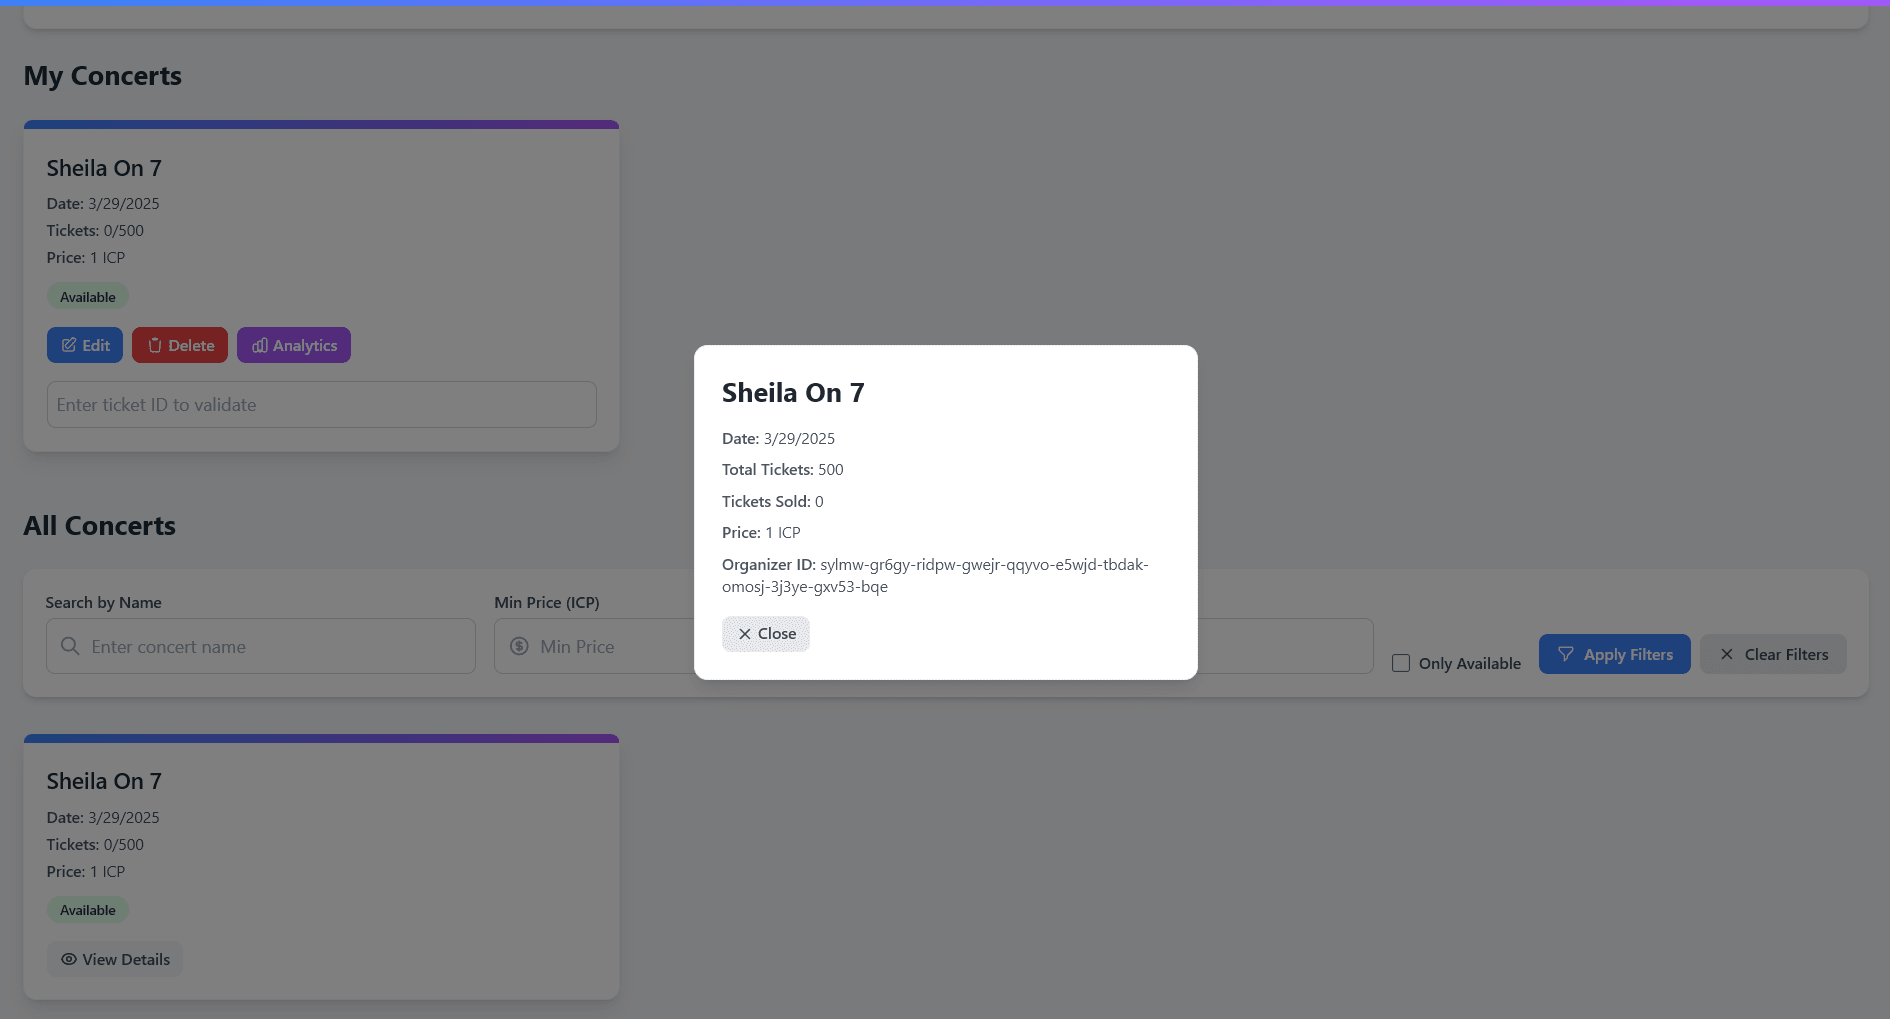Click the dialog's "Date: 3/29/2025" line
The height and width of the screenshot is (1019, 1890).
pos(778,439)
